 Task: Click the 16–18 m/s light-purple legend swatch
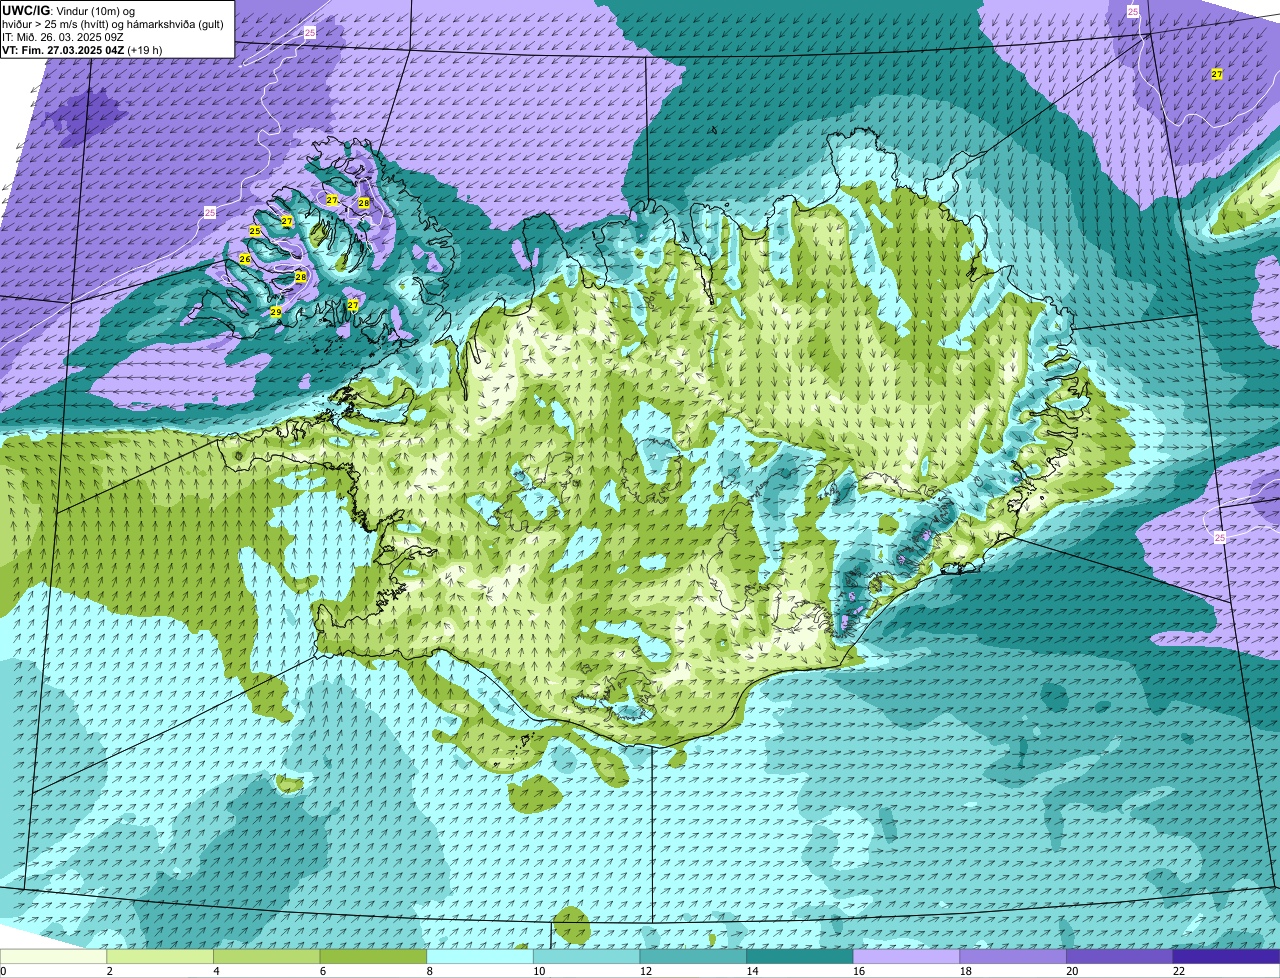pyautogui.click(x=906, y=956)
